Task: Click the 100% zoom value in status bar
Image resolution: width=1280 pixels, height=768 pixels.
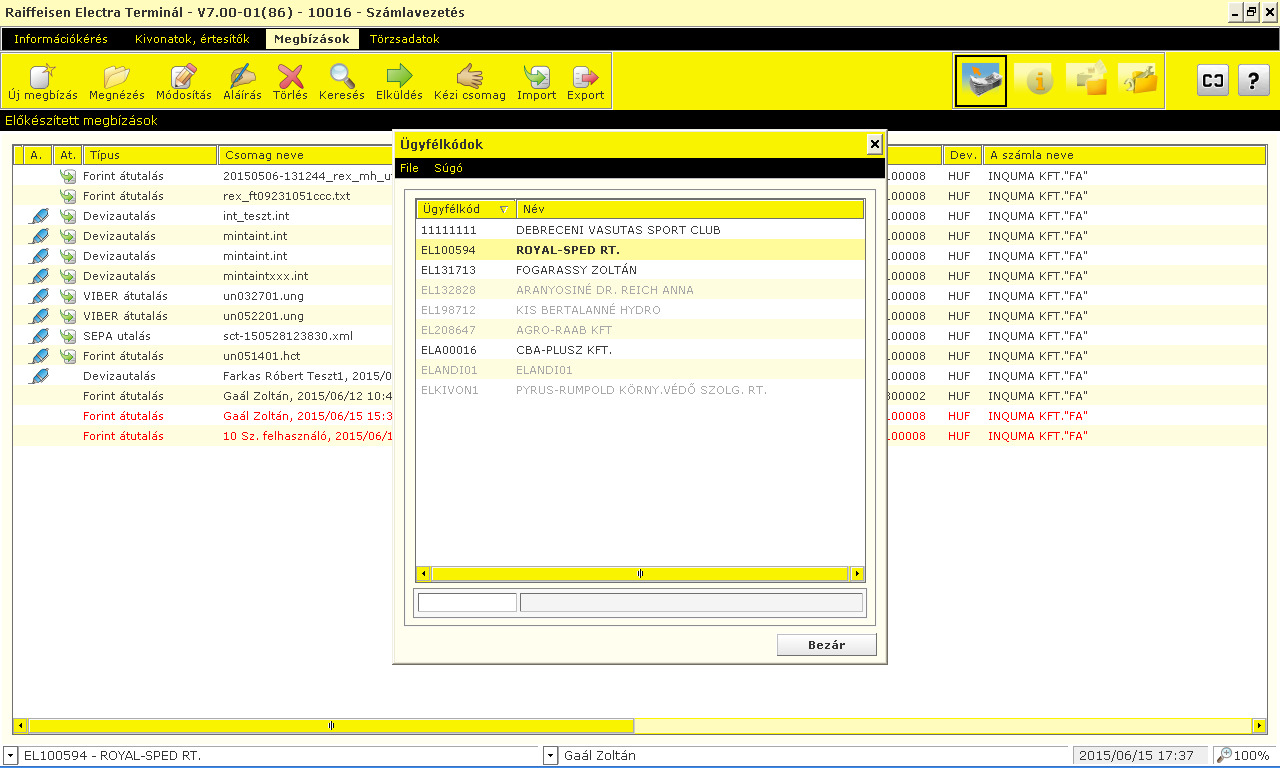Action: 1252,756
